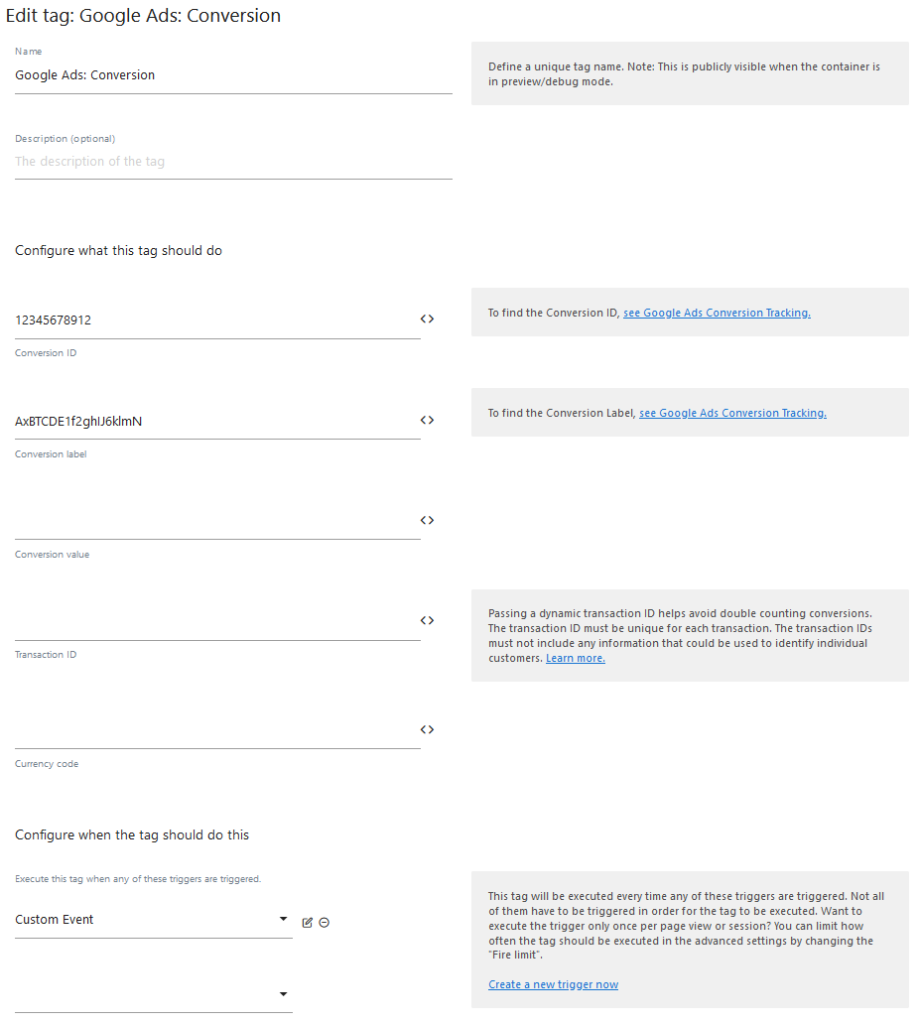
Task: Click the Name field containing Google Ads: Conversion
Action: tap(150, 75)
